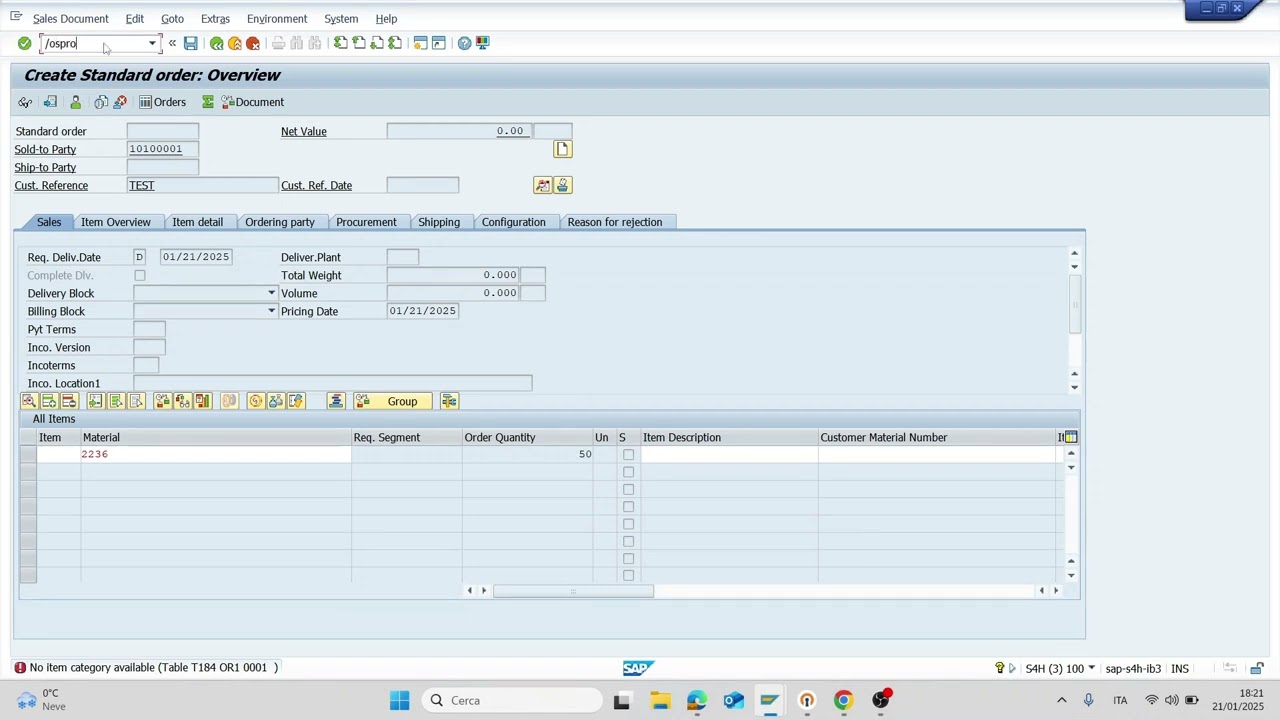Click the Pyt Terms input field
This screenshot has height=720, width=1280.
point(149,329)
